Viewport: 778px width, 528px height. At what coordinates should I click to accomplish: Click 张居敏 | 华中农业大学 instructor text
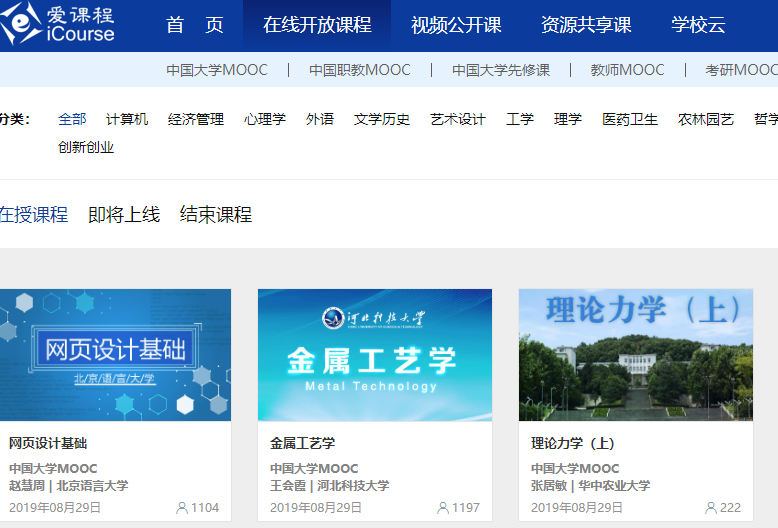(590, 485)
